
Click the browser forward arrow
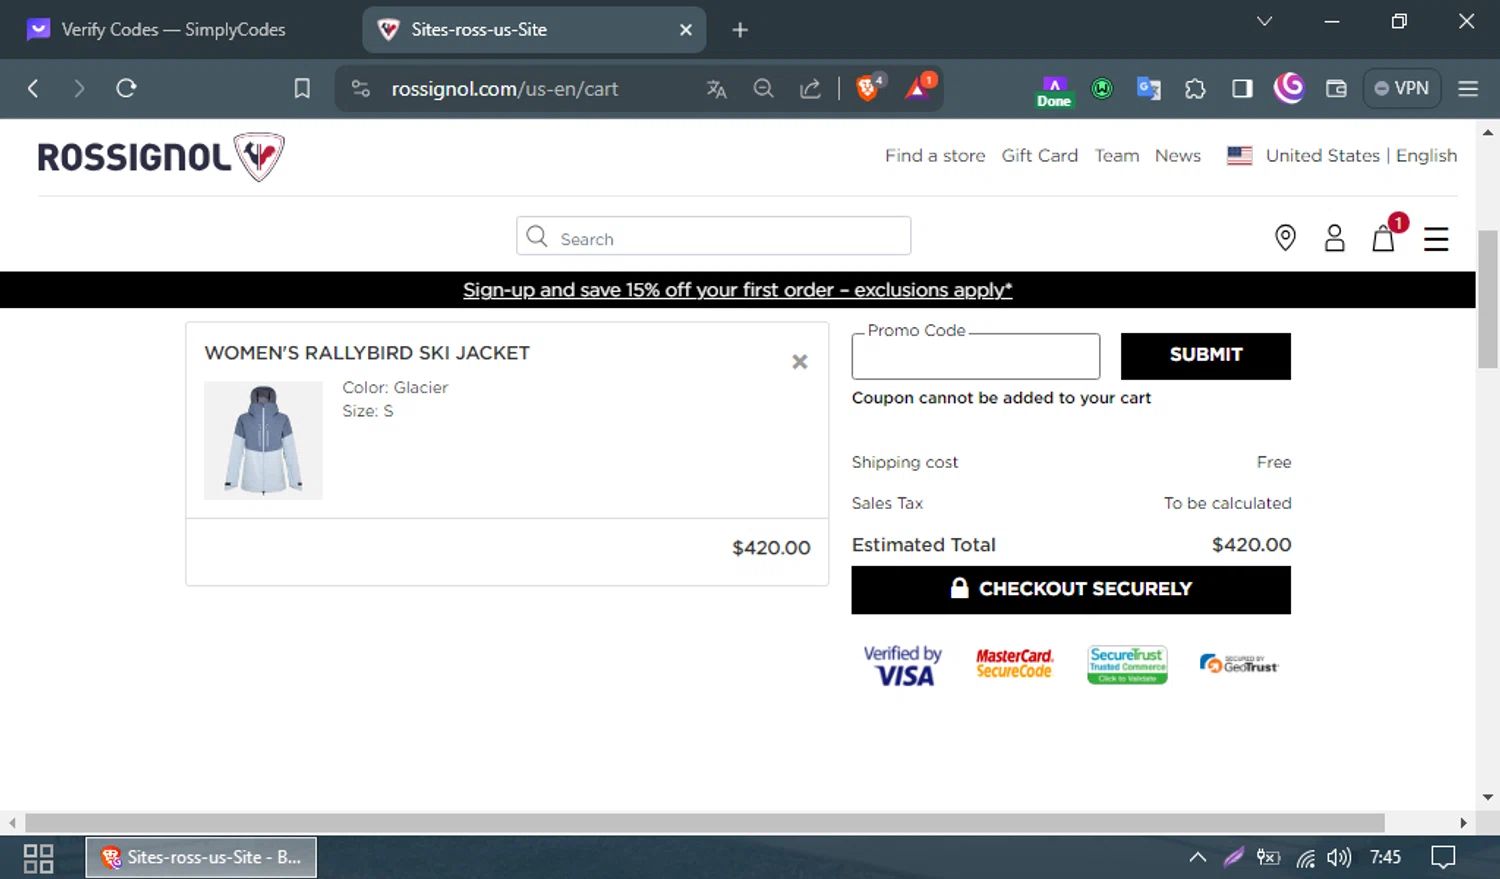tap(79, 88)
